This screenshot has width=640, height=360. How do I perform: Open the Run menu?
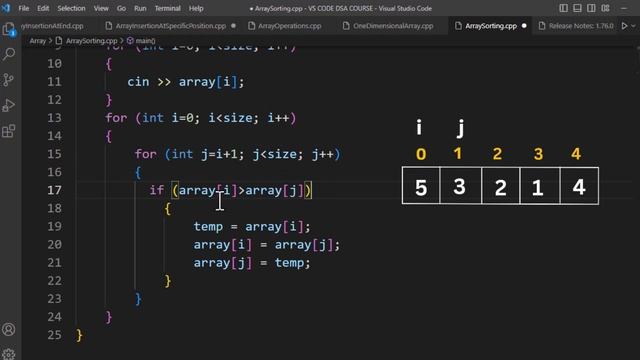(140, 8)
